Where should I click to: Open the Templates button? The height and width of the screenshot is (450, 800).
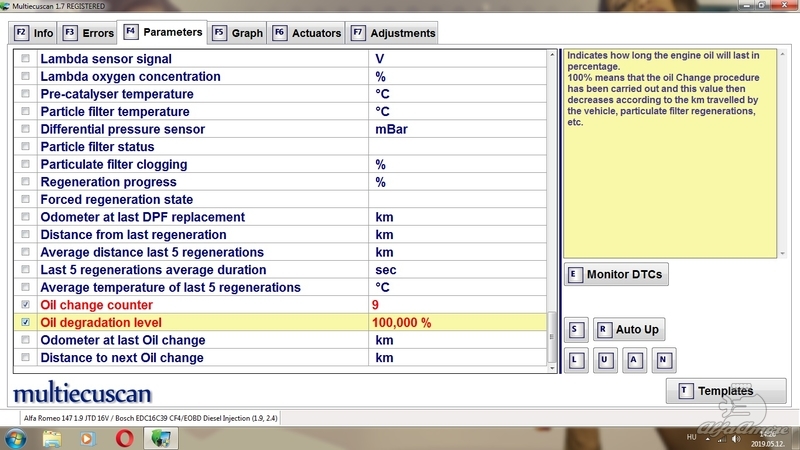click(726, 391)
